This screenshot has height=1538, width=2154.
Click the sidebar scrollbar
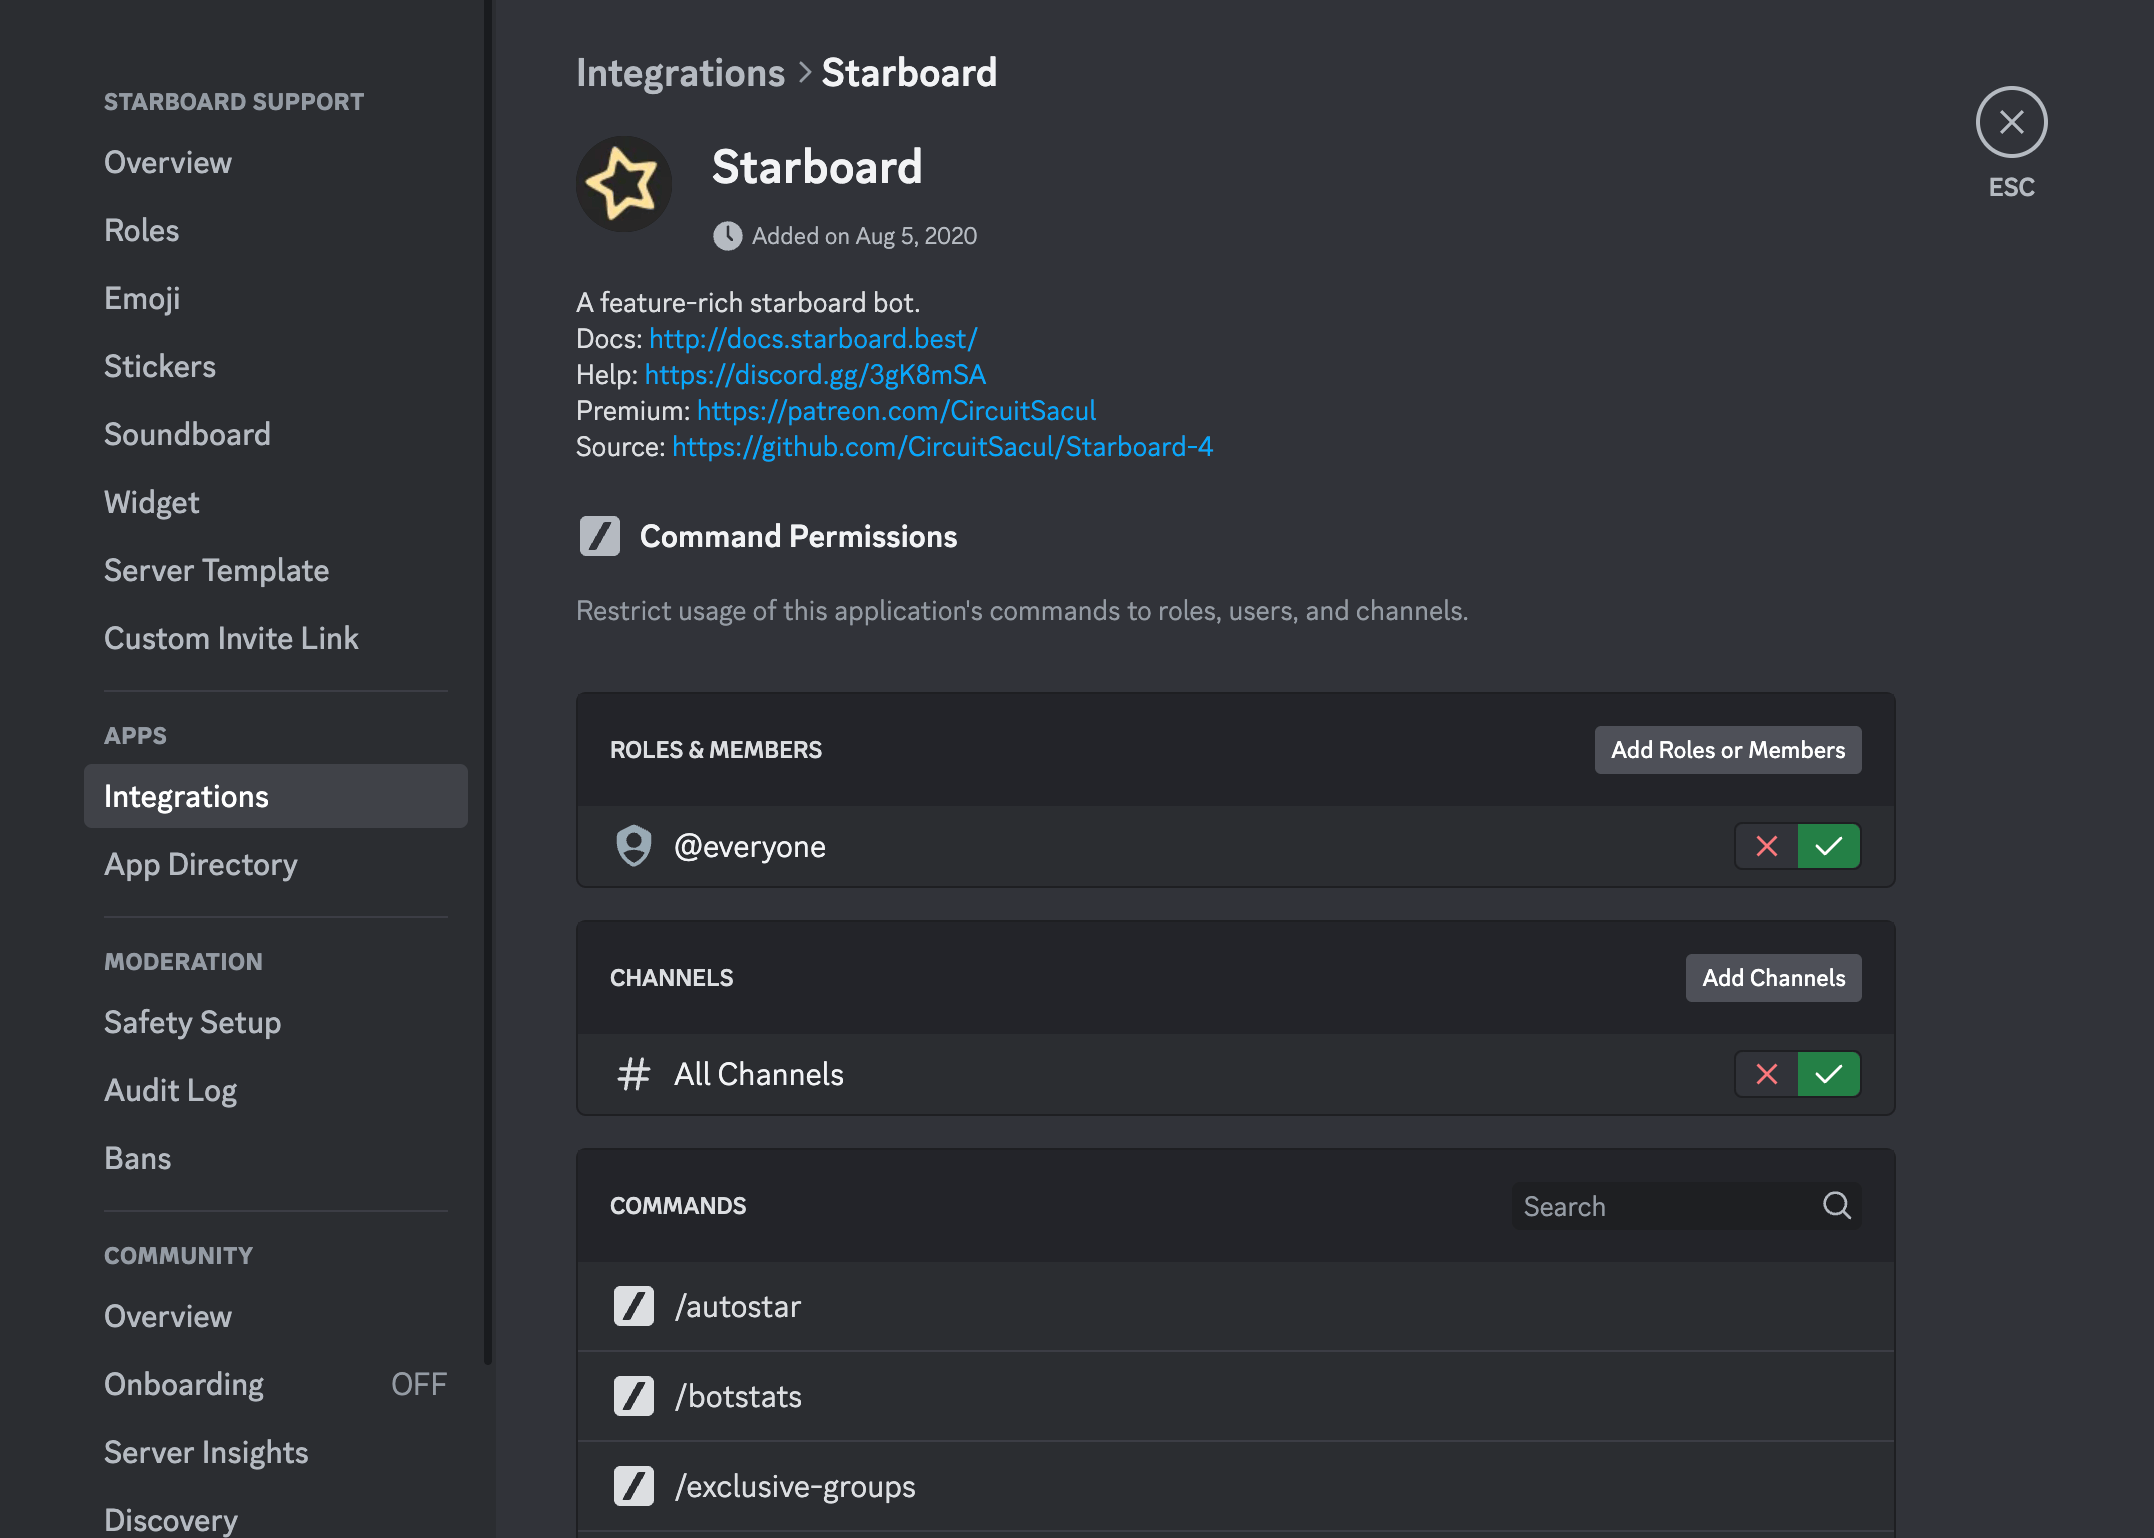488,680
